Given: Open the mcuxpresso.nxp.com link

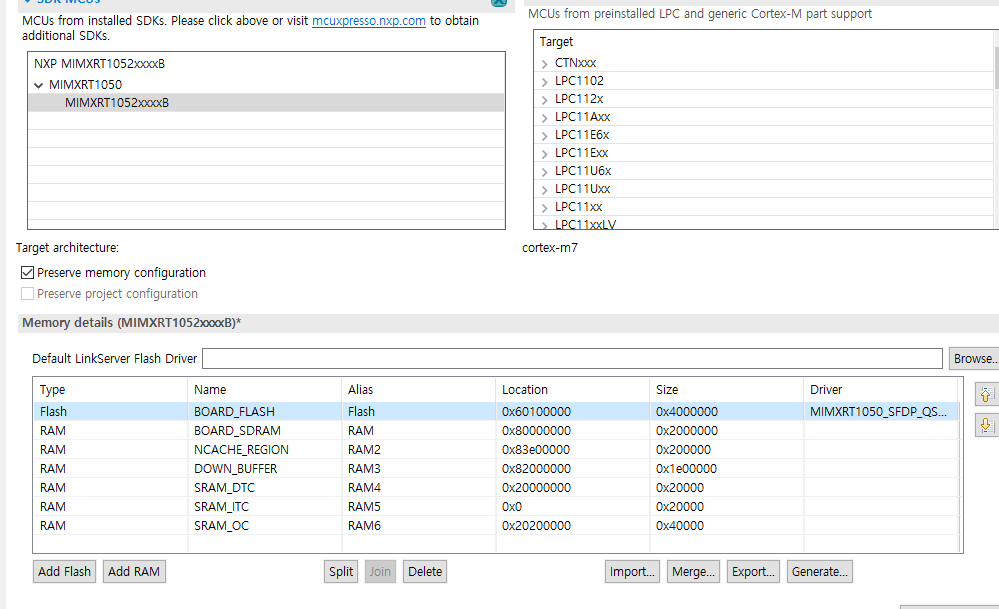Looking at the screenshot, I should 369,19.
